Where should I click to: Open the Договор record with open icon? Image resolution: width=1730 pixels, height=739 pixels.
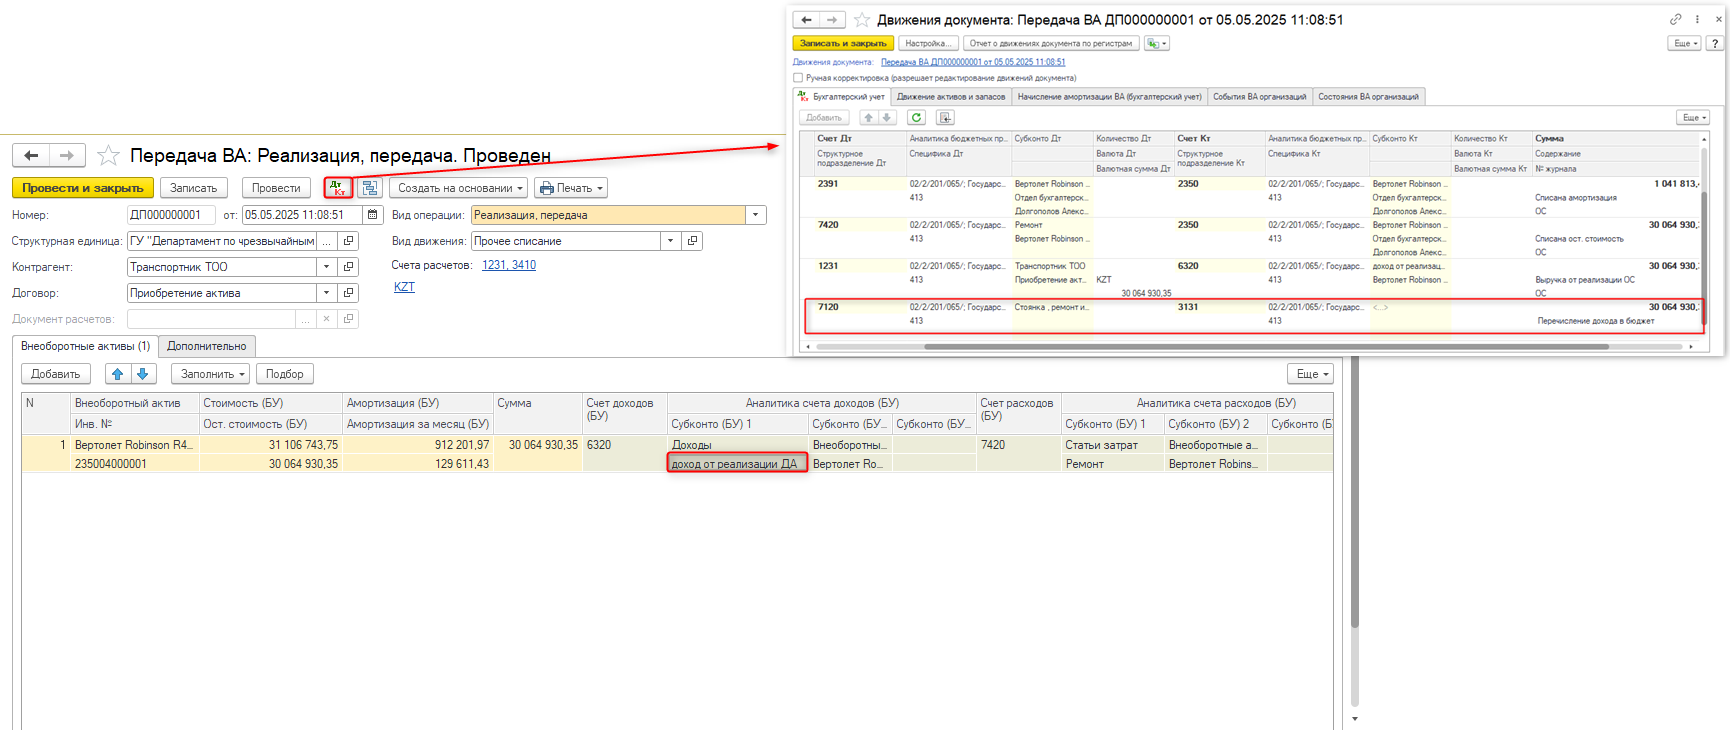[348, 293]
